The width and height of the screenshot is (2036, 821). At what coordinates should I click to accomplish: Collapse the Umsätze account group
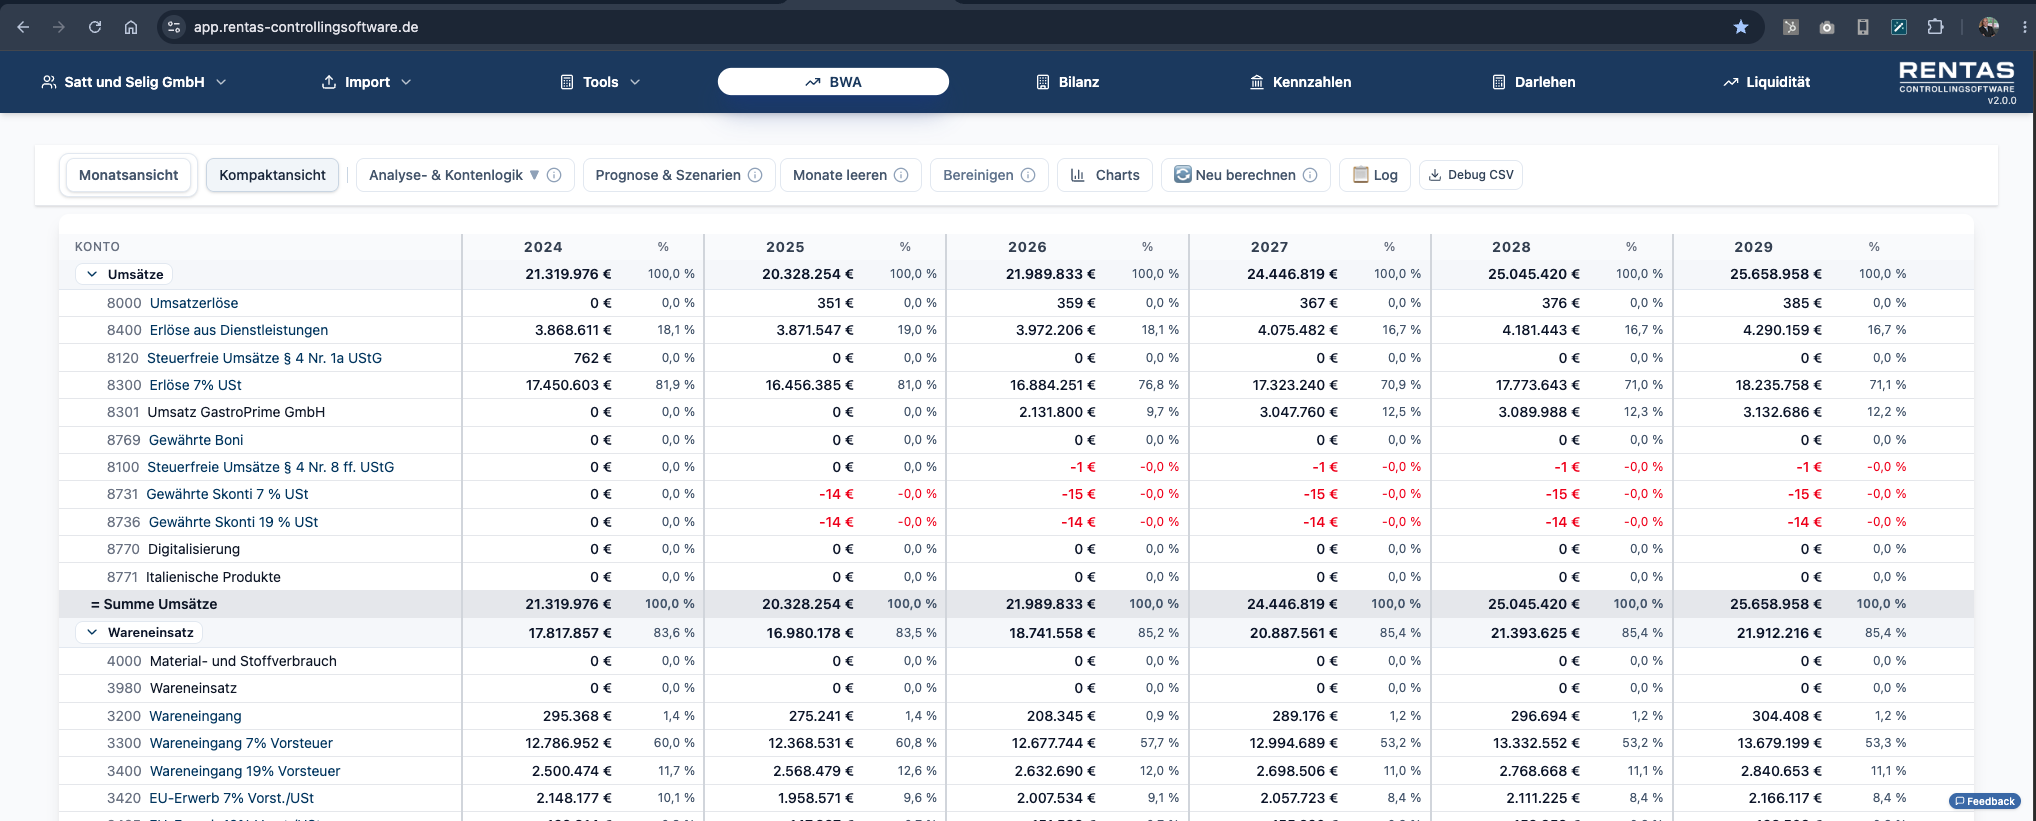coord(92,274)
